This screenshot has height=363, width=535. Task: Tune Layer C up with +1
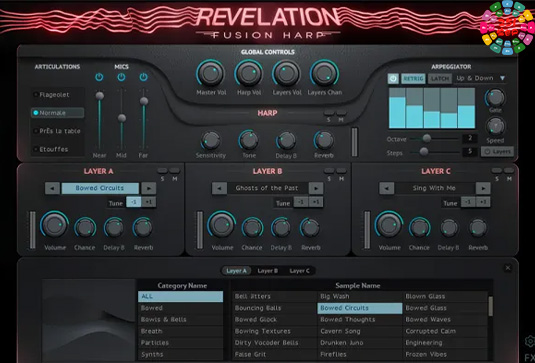(x=483, y=202)
